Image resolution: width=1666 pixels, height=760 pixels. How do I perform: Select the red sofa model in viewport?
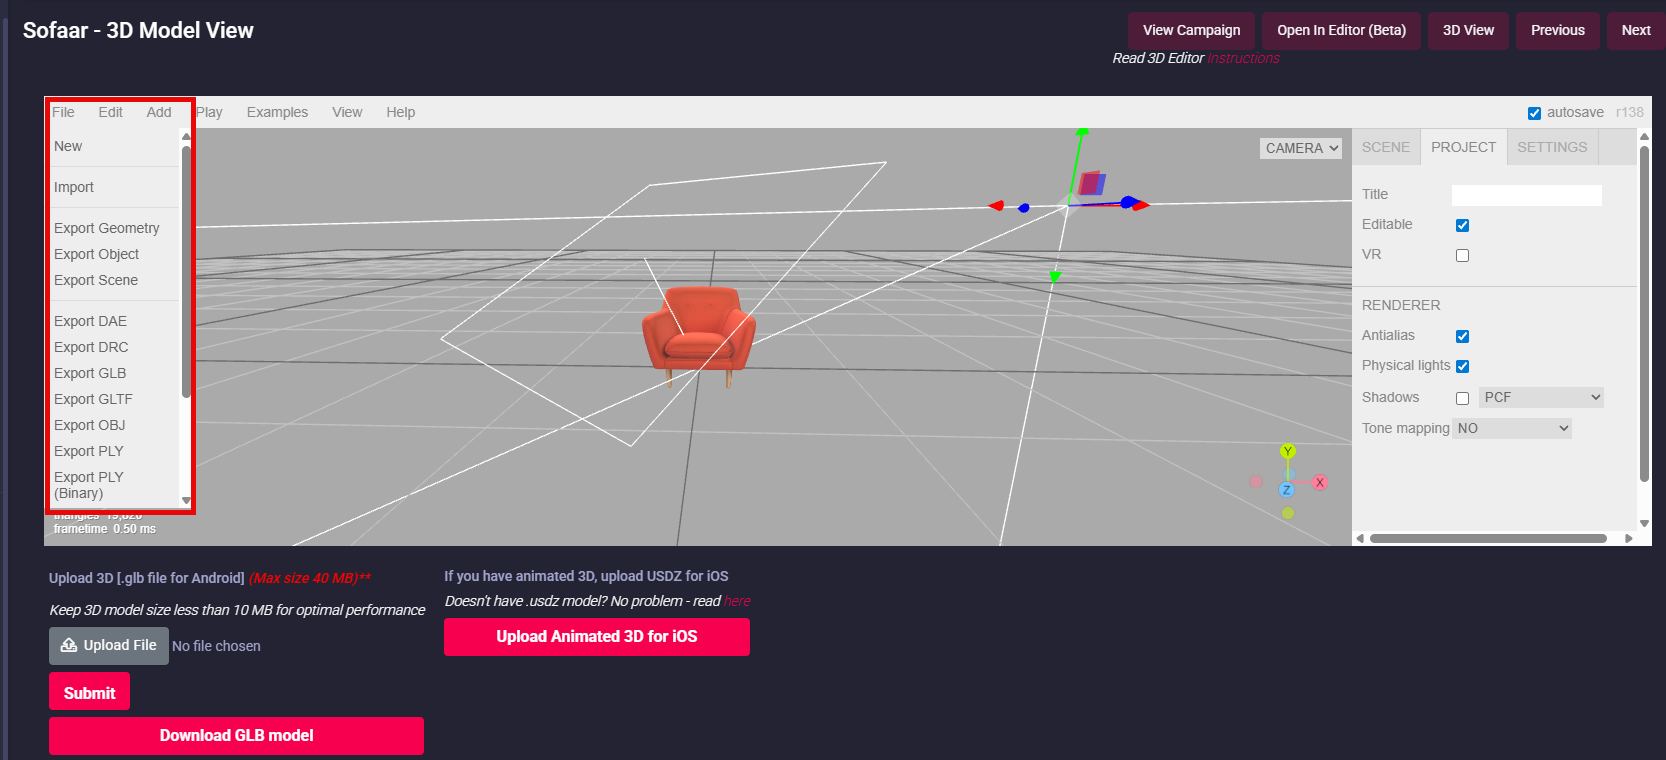(697, 331)
